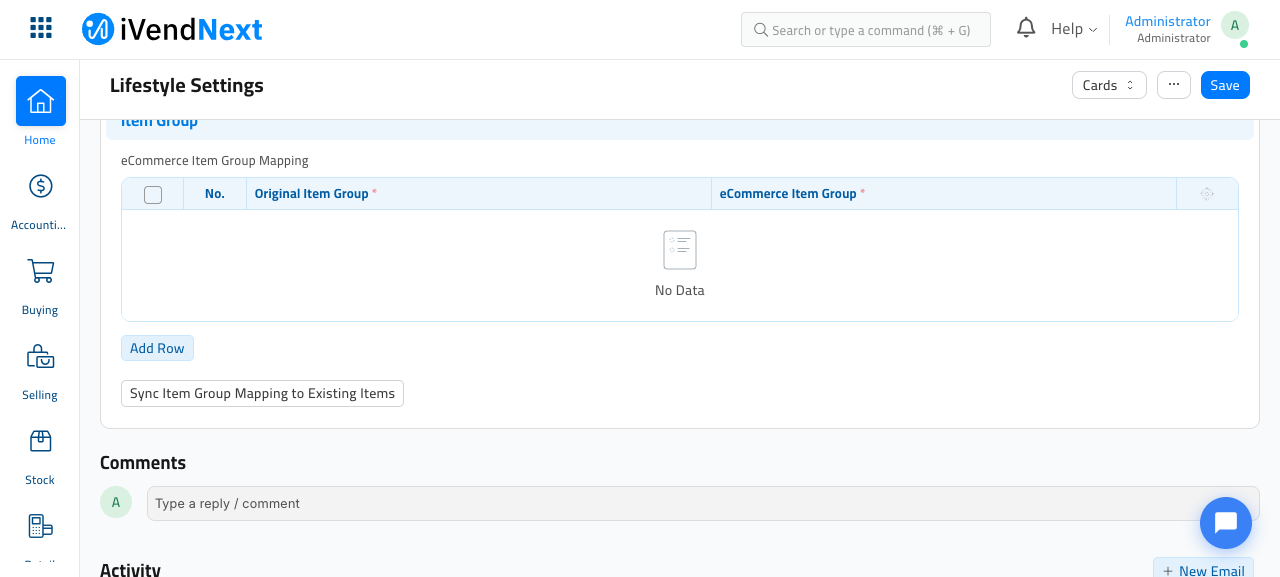Image resolution: width=1280 pixels, height=577 pixels.
Task: Click Add Row button
Action: point(157,348)
